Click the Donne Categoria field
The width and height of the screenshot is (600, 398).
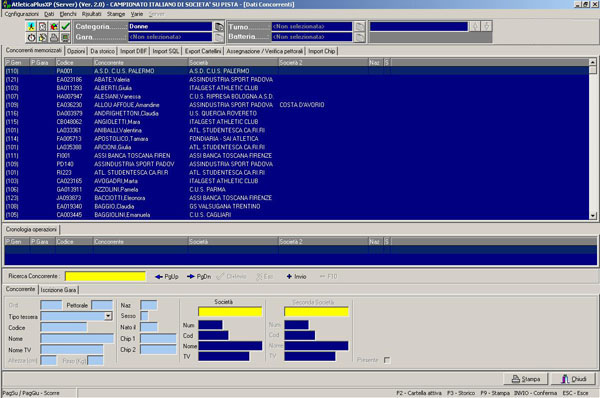(170, 26)
